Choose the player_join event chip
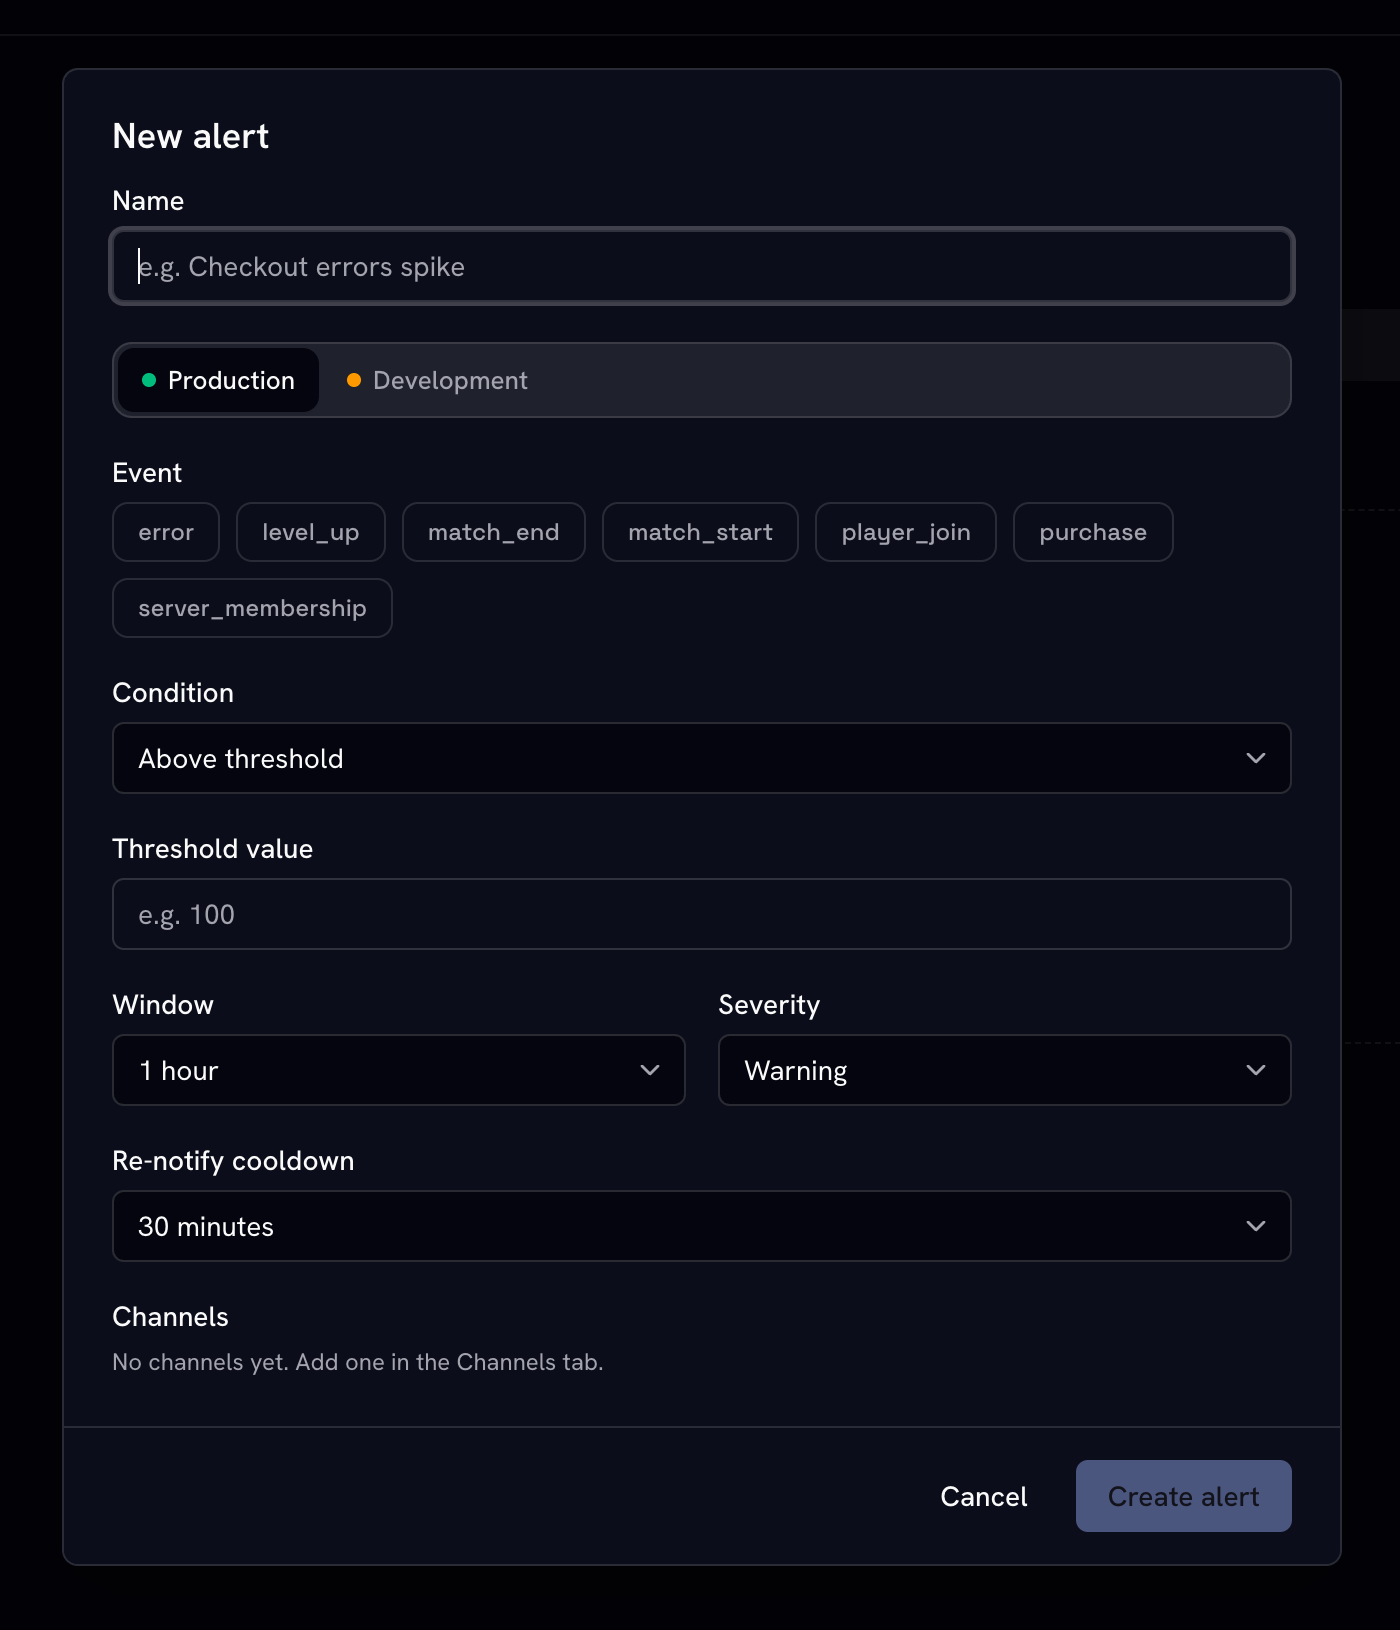The height and width of the screenshot is (1630, 1400). tap(906, 532)
